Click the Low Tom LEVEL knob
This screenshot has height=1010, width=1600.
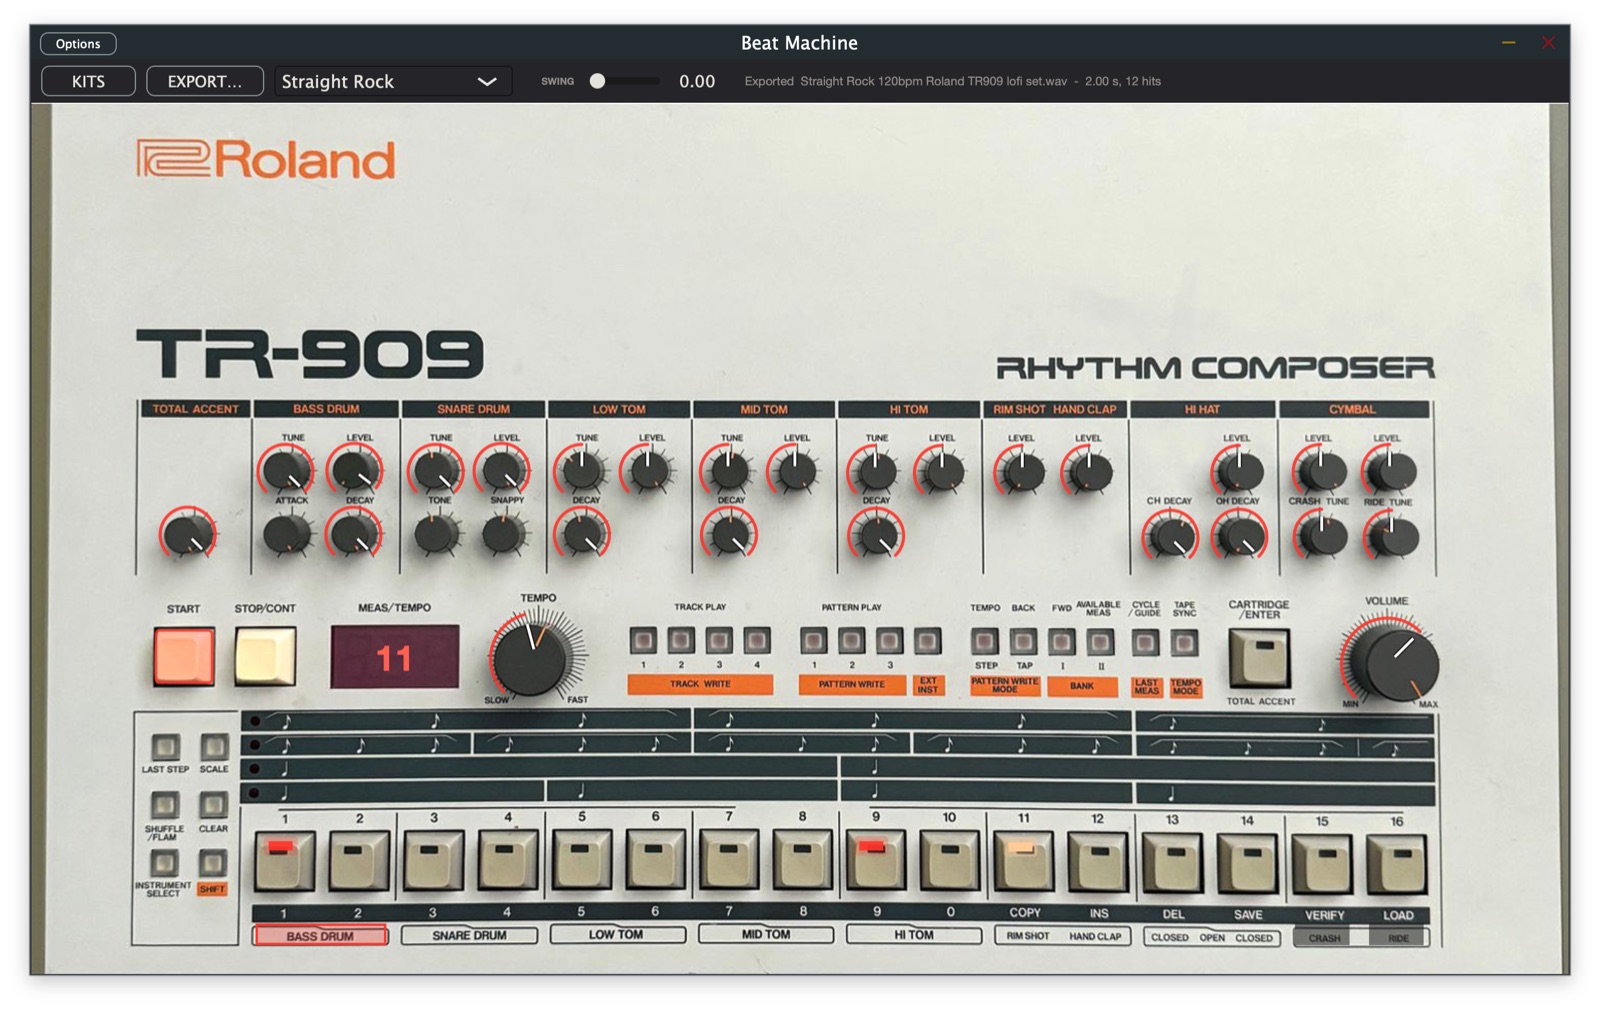649,470
